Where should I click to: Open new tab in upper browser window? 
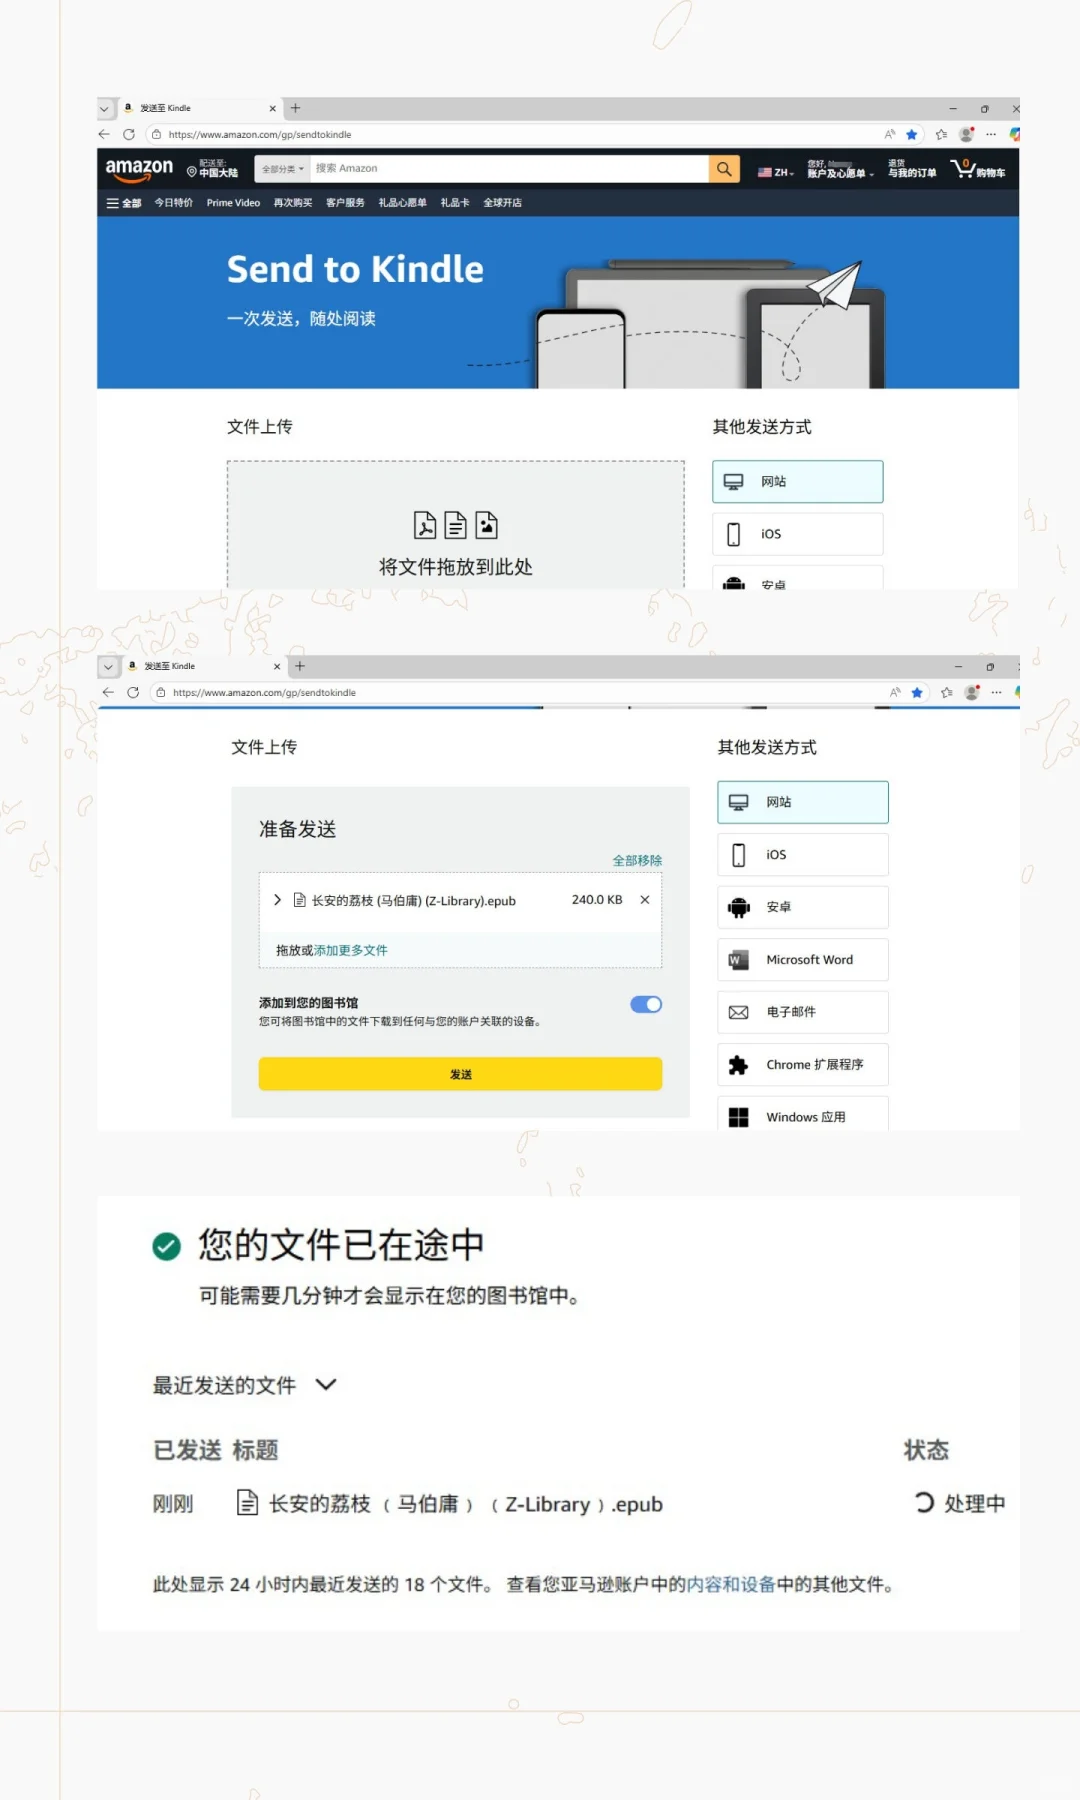[x=295, y=108]
